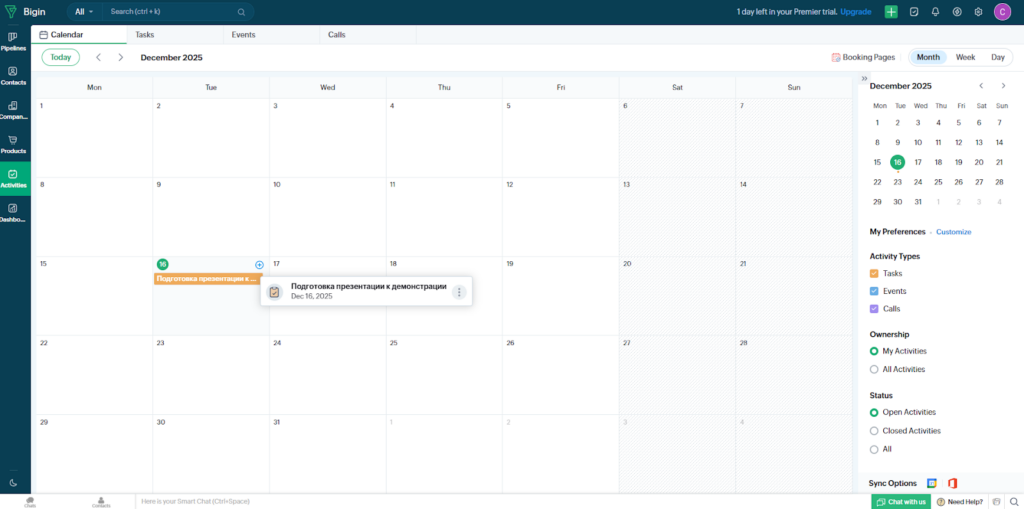
Task: Switch to the Calls tab
Action: click(368, 35)
